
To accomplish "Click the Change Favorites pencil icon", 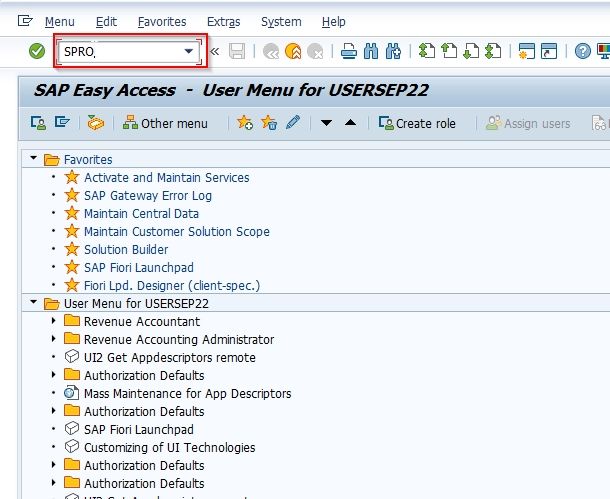I will click(293, 123).
